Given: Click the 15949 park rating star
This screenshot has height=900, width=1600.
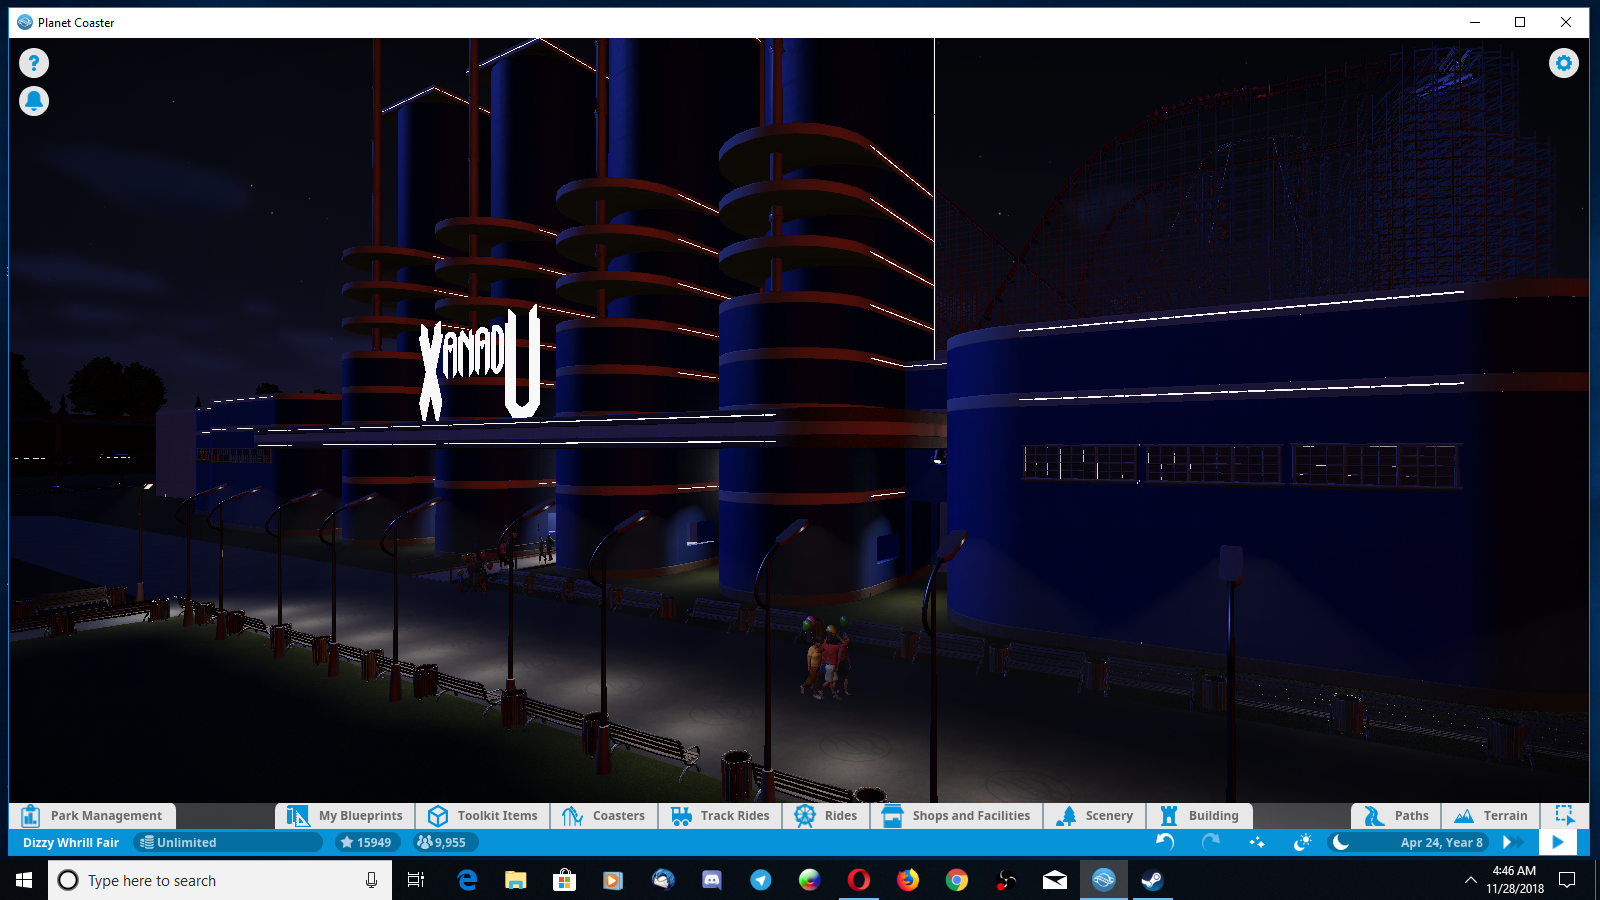Looking at the screenshot, I should (366, 842).
